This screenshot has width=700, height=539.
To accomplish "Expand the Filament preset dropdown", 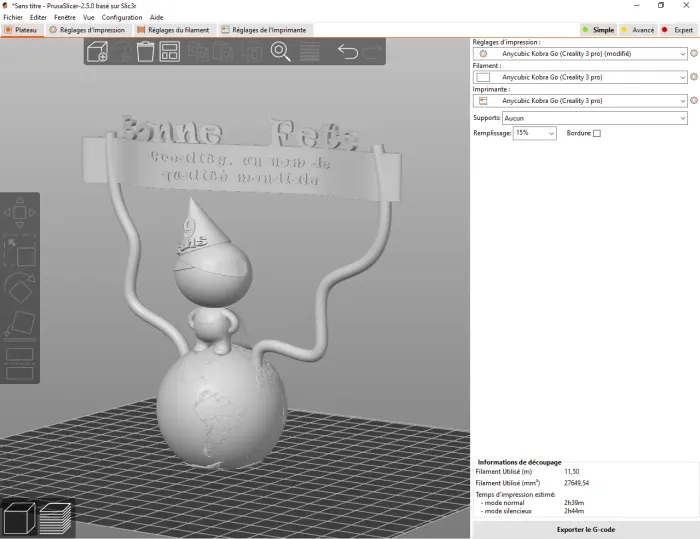I will point(580,77).
